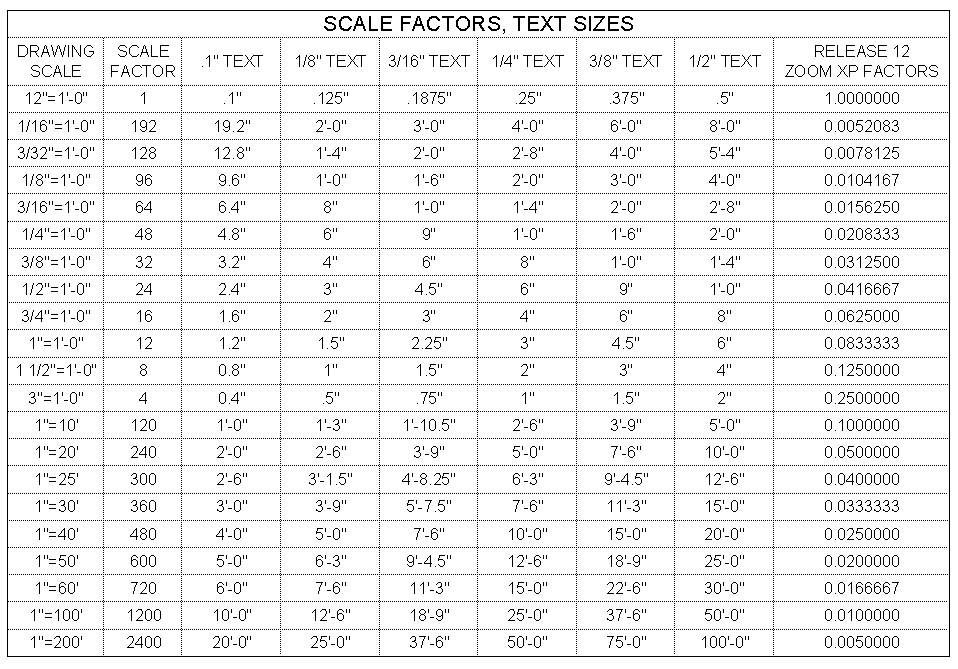Click the table title SCALE FACTORS, TEXT SIZES
Viewport: 958px width, 669px height.
[x=478, y=23]
